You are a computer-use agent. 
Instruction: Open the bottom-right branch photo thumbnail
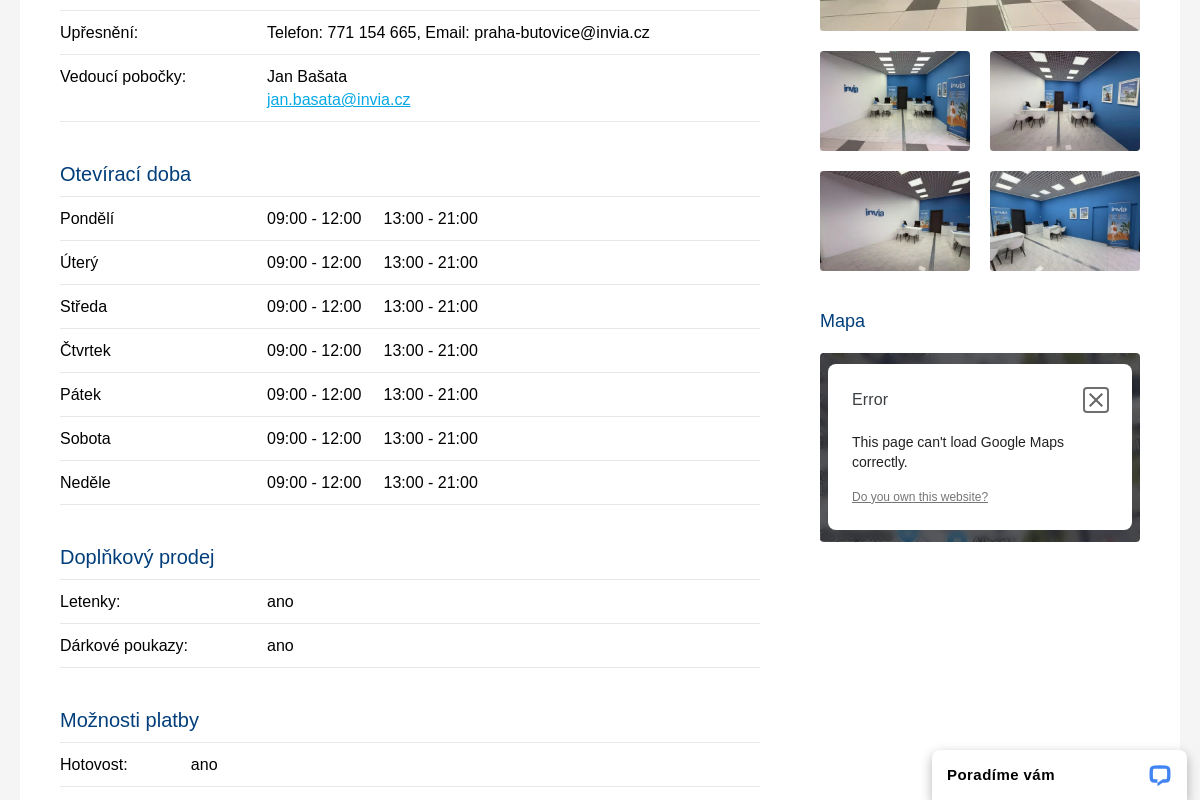[x=1065, y=221]
